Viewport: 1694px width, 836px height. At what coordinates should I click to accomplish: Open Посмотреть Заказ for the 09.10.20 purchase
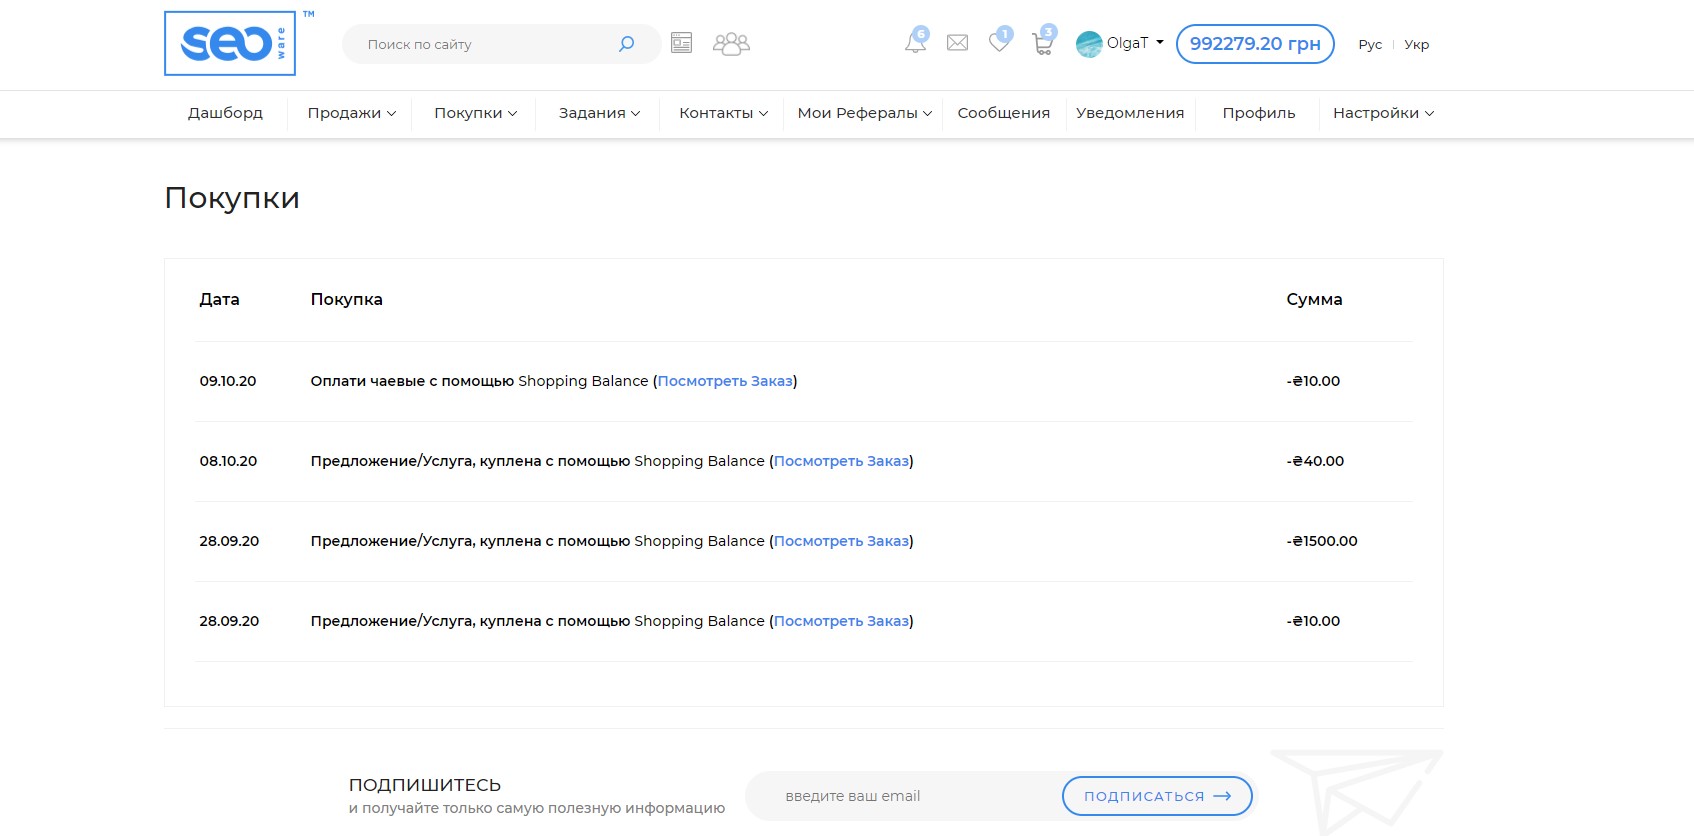[725, 381]
